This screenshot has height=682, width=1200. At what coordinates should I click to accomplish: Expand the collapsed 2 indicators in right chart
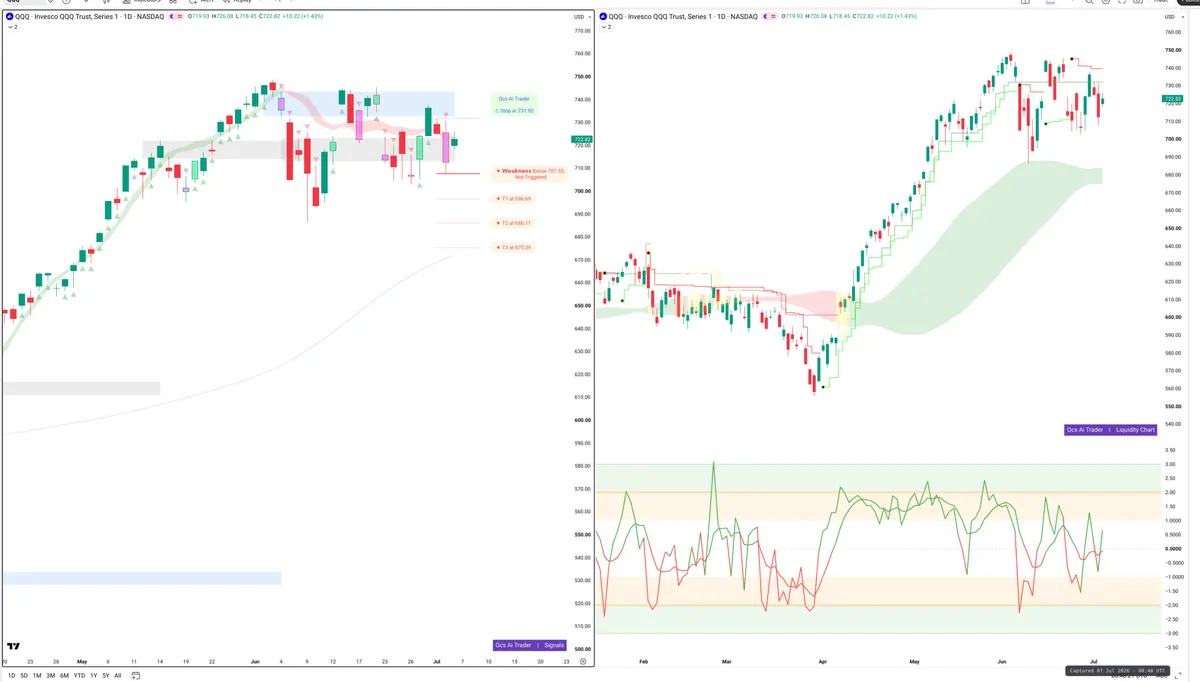pos(605,27)
